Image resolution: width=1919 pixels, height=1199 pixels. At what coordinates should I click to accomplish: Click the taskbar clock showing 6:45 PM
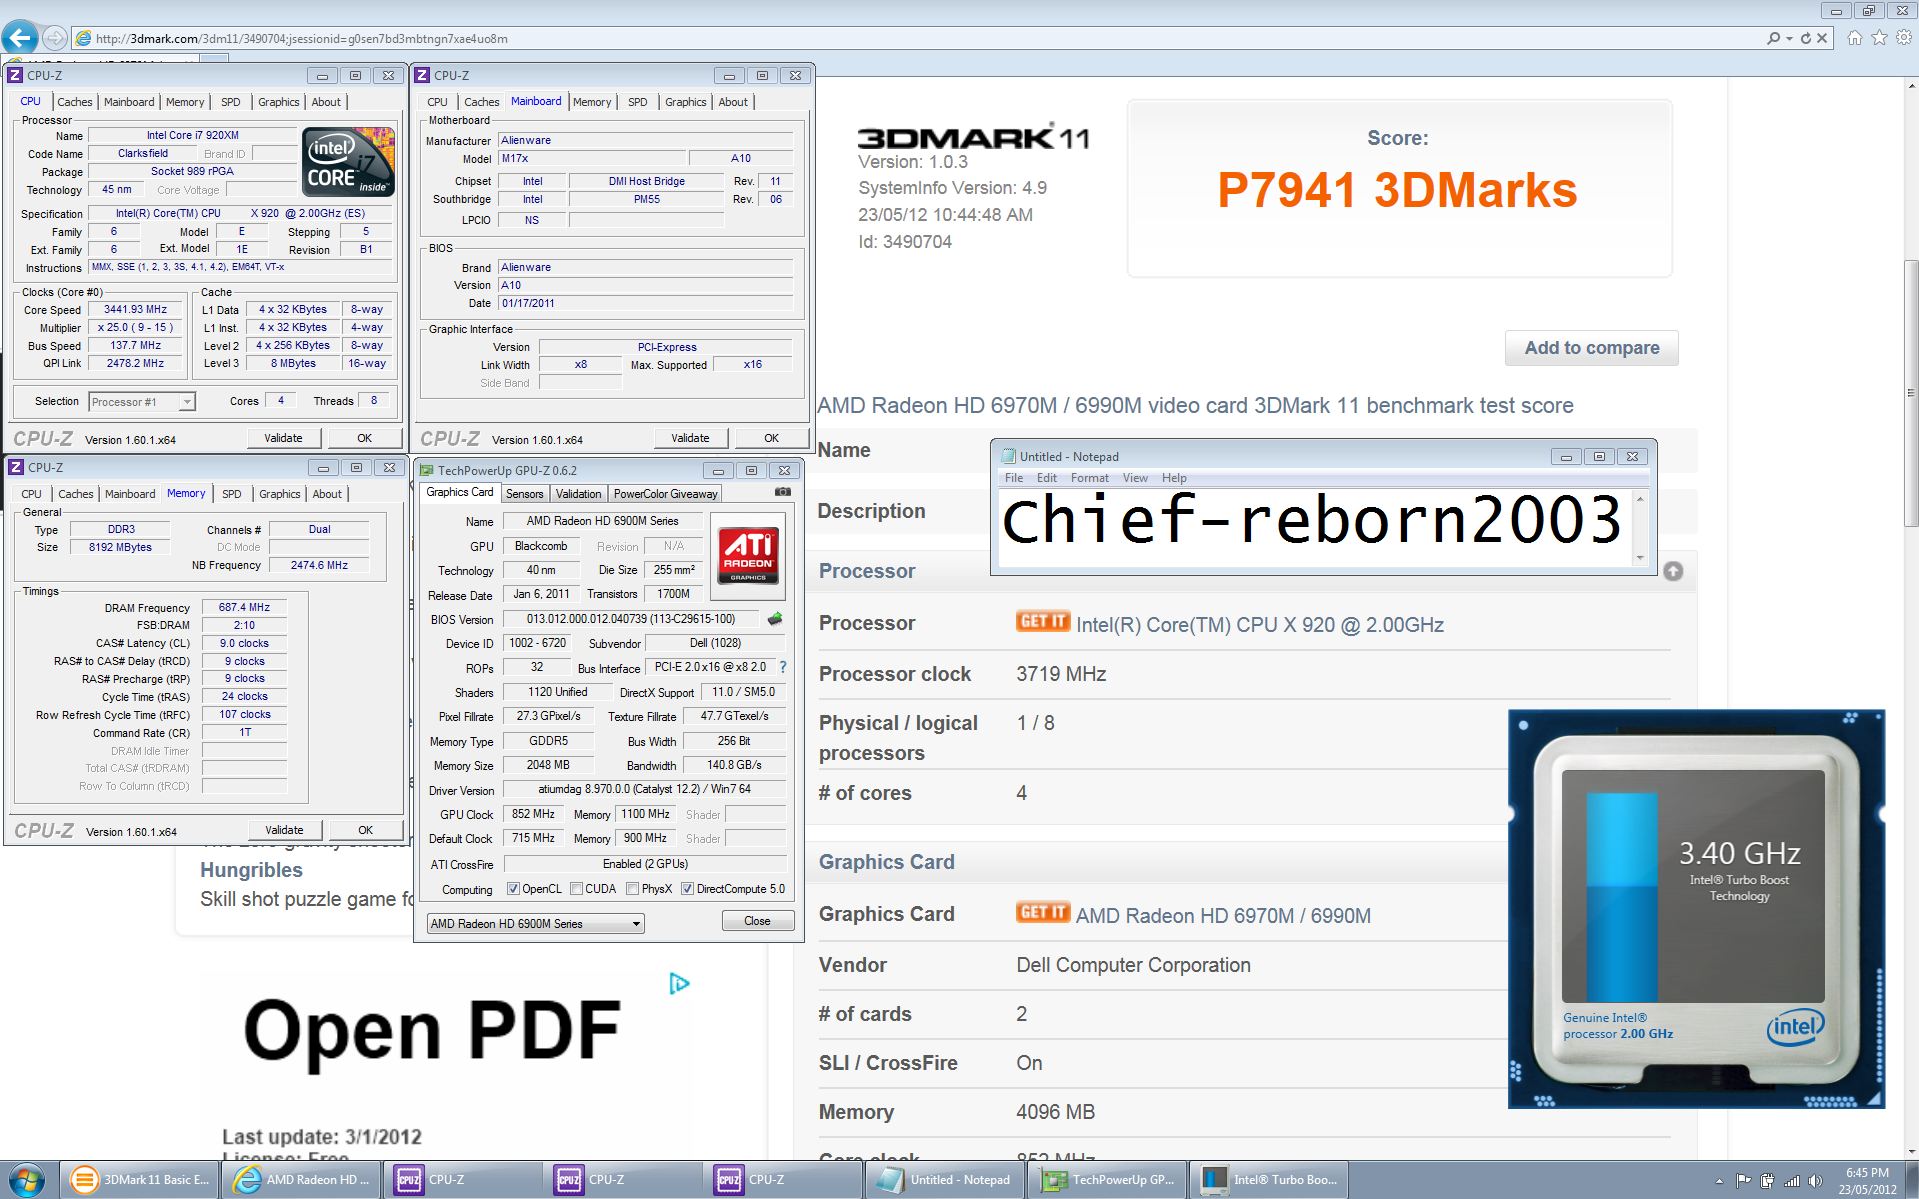tap(1867, 1181)
